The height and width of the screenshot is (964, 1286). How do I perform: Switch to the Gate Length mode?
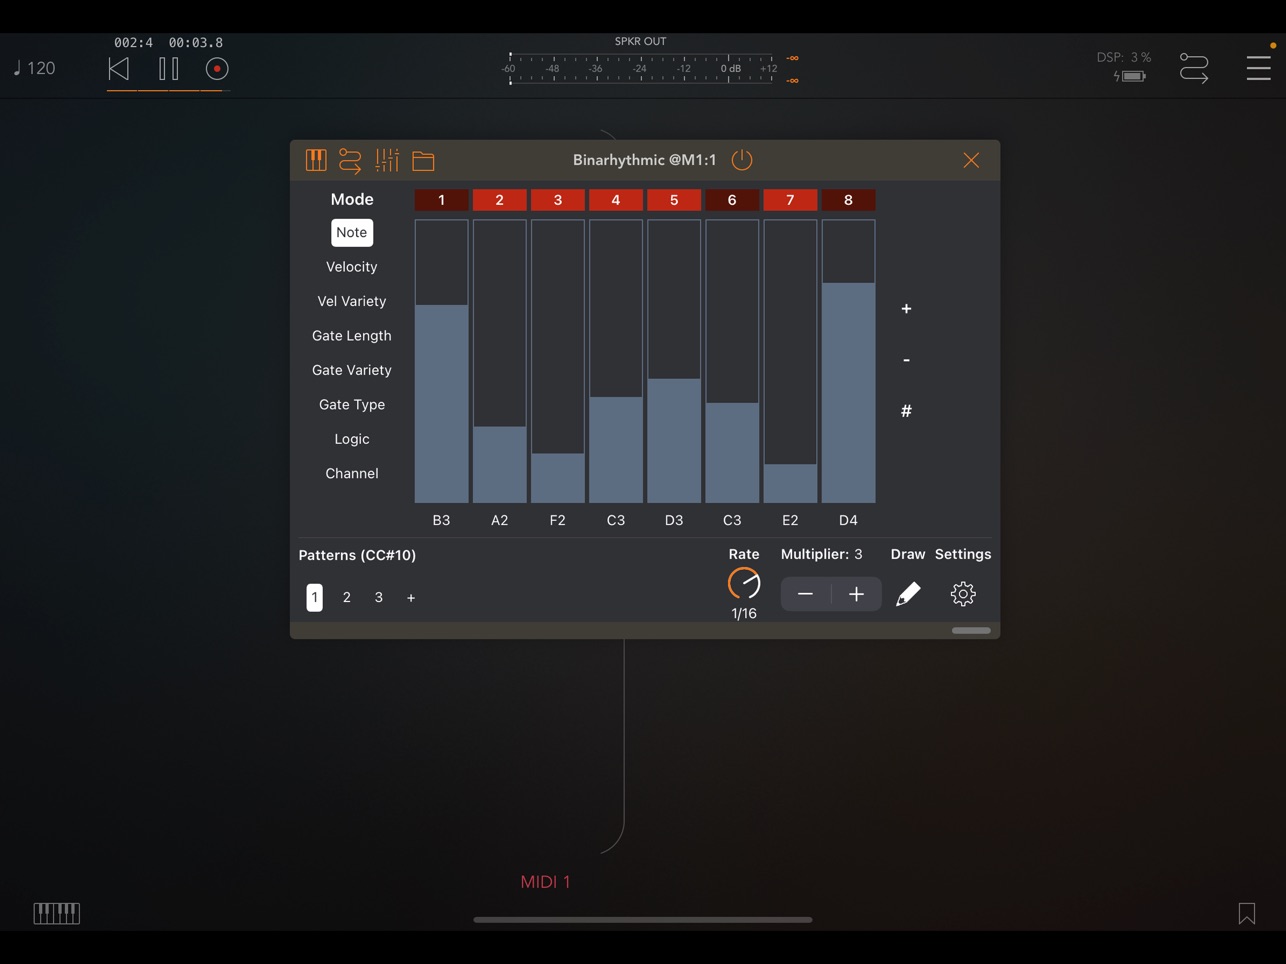point(352,336)
